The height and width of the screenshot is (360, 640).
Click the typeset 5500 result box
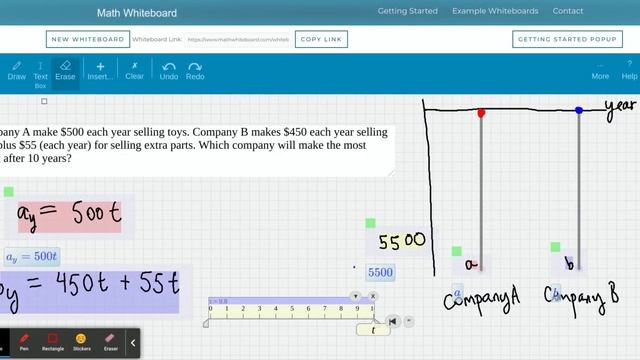[x=380, y=272]
